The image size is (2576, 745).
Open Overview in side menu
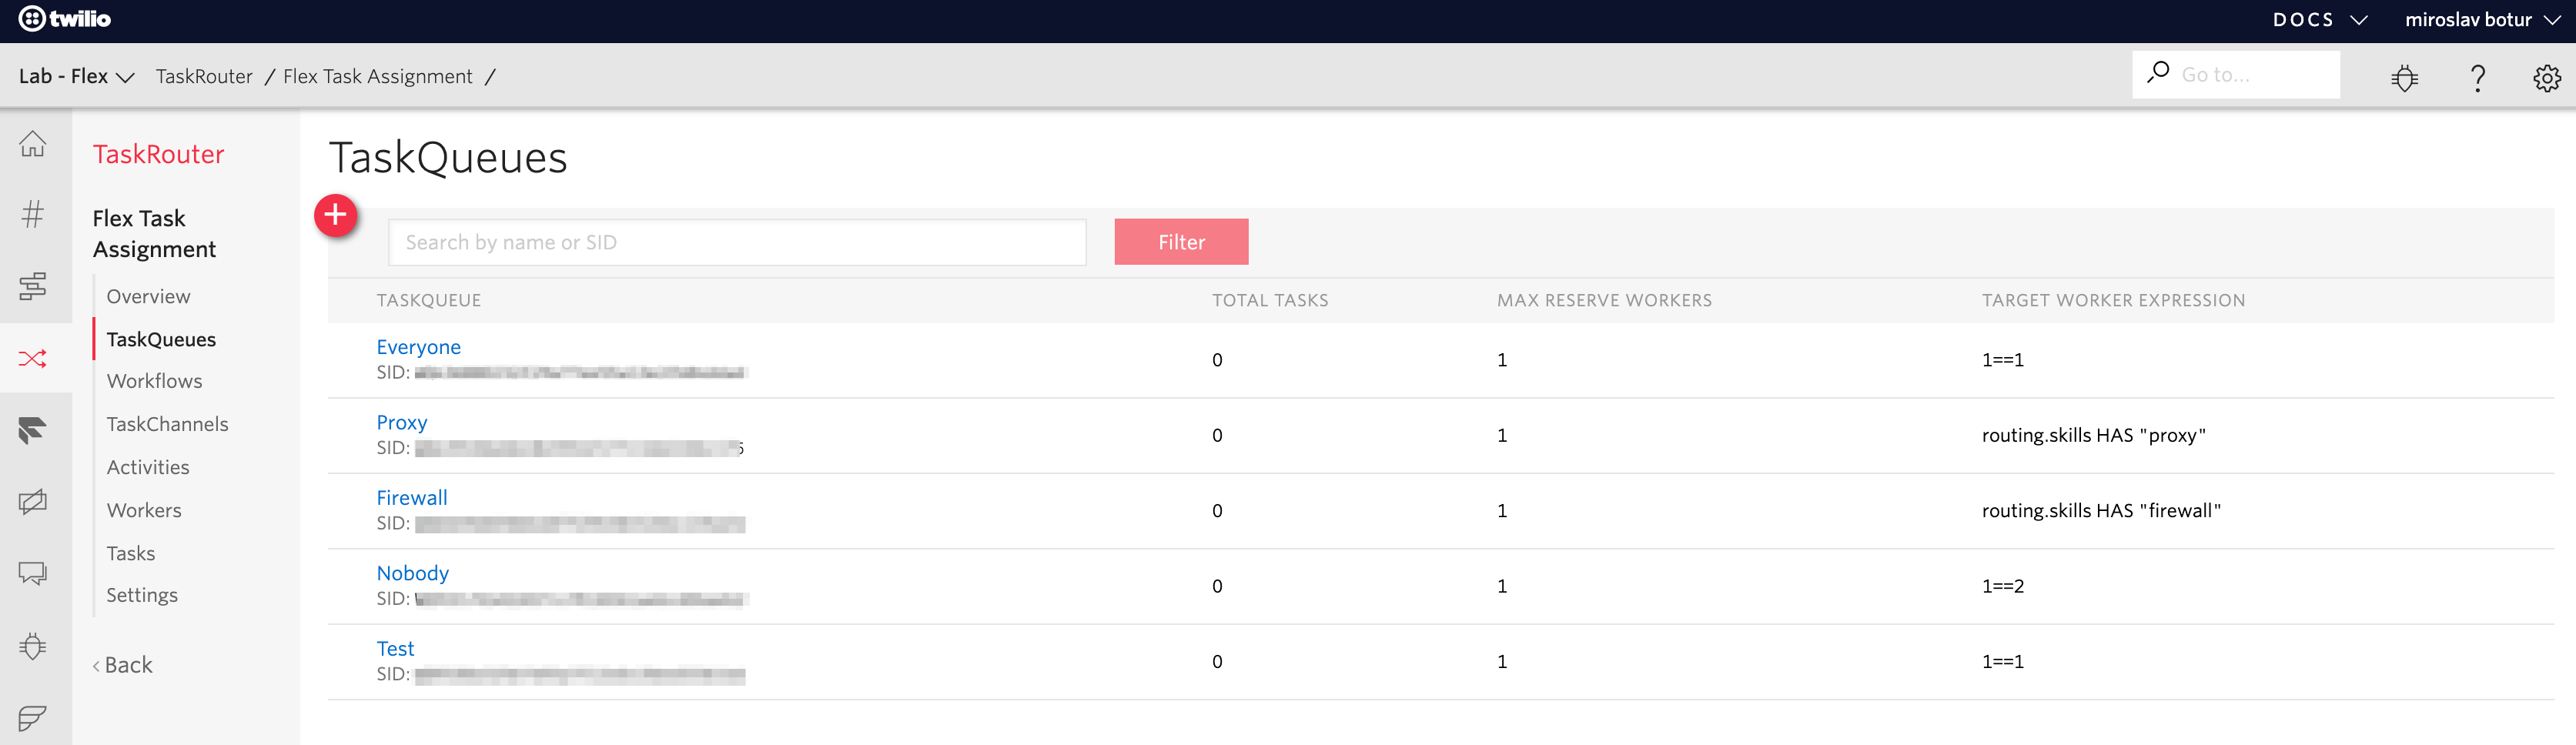[148, 297]
